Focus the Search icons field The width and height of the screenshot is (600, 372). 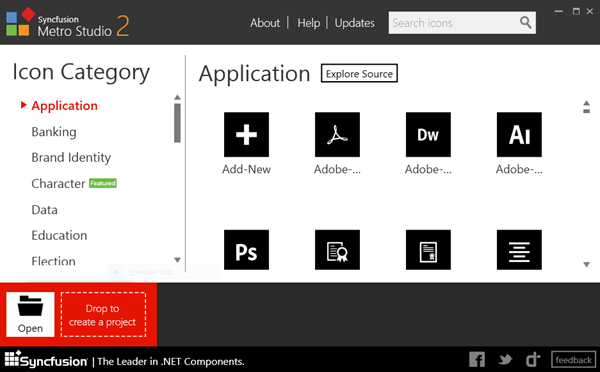click(453, 23)
